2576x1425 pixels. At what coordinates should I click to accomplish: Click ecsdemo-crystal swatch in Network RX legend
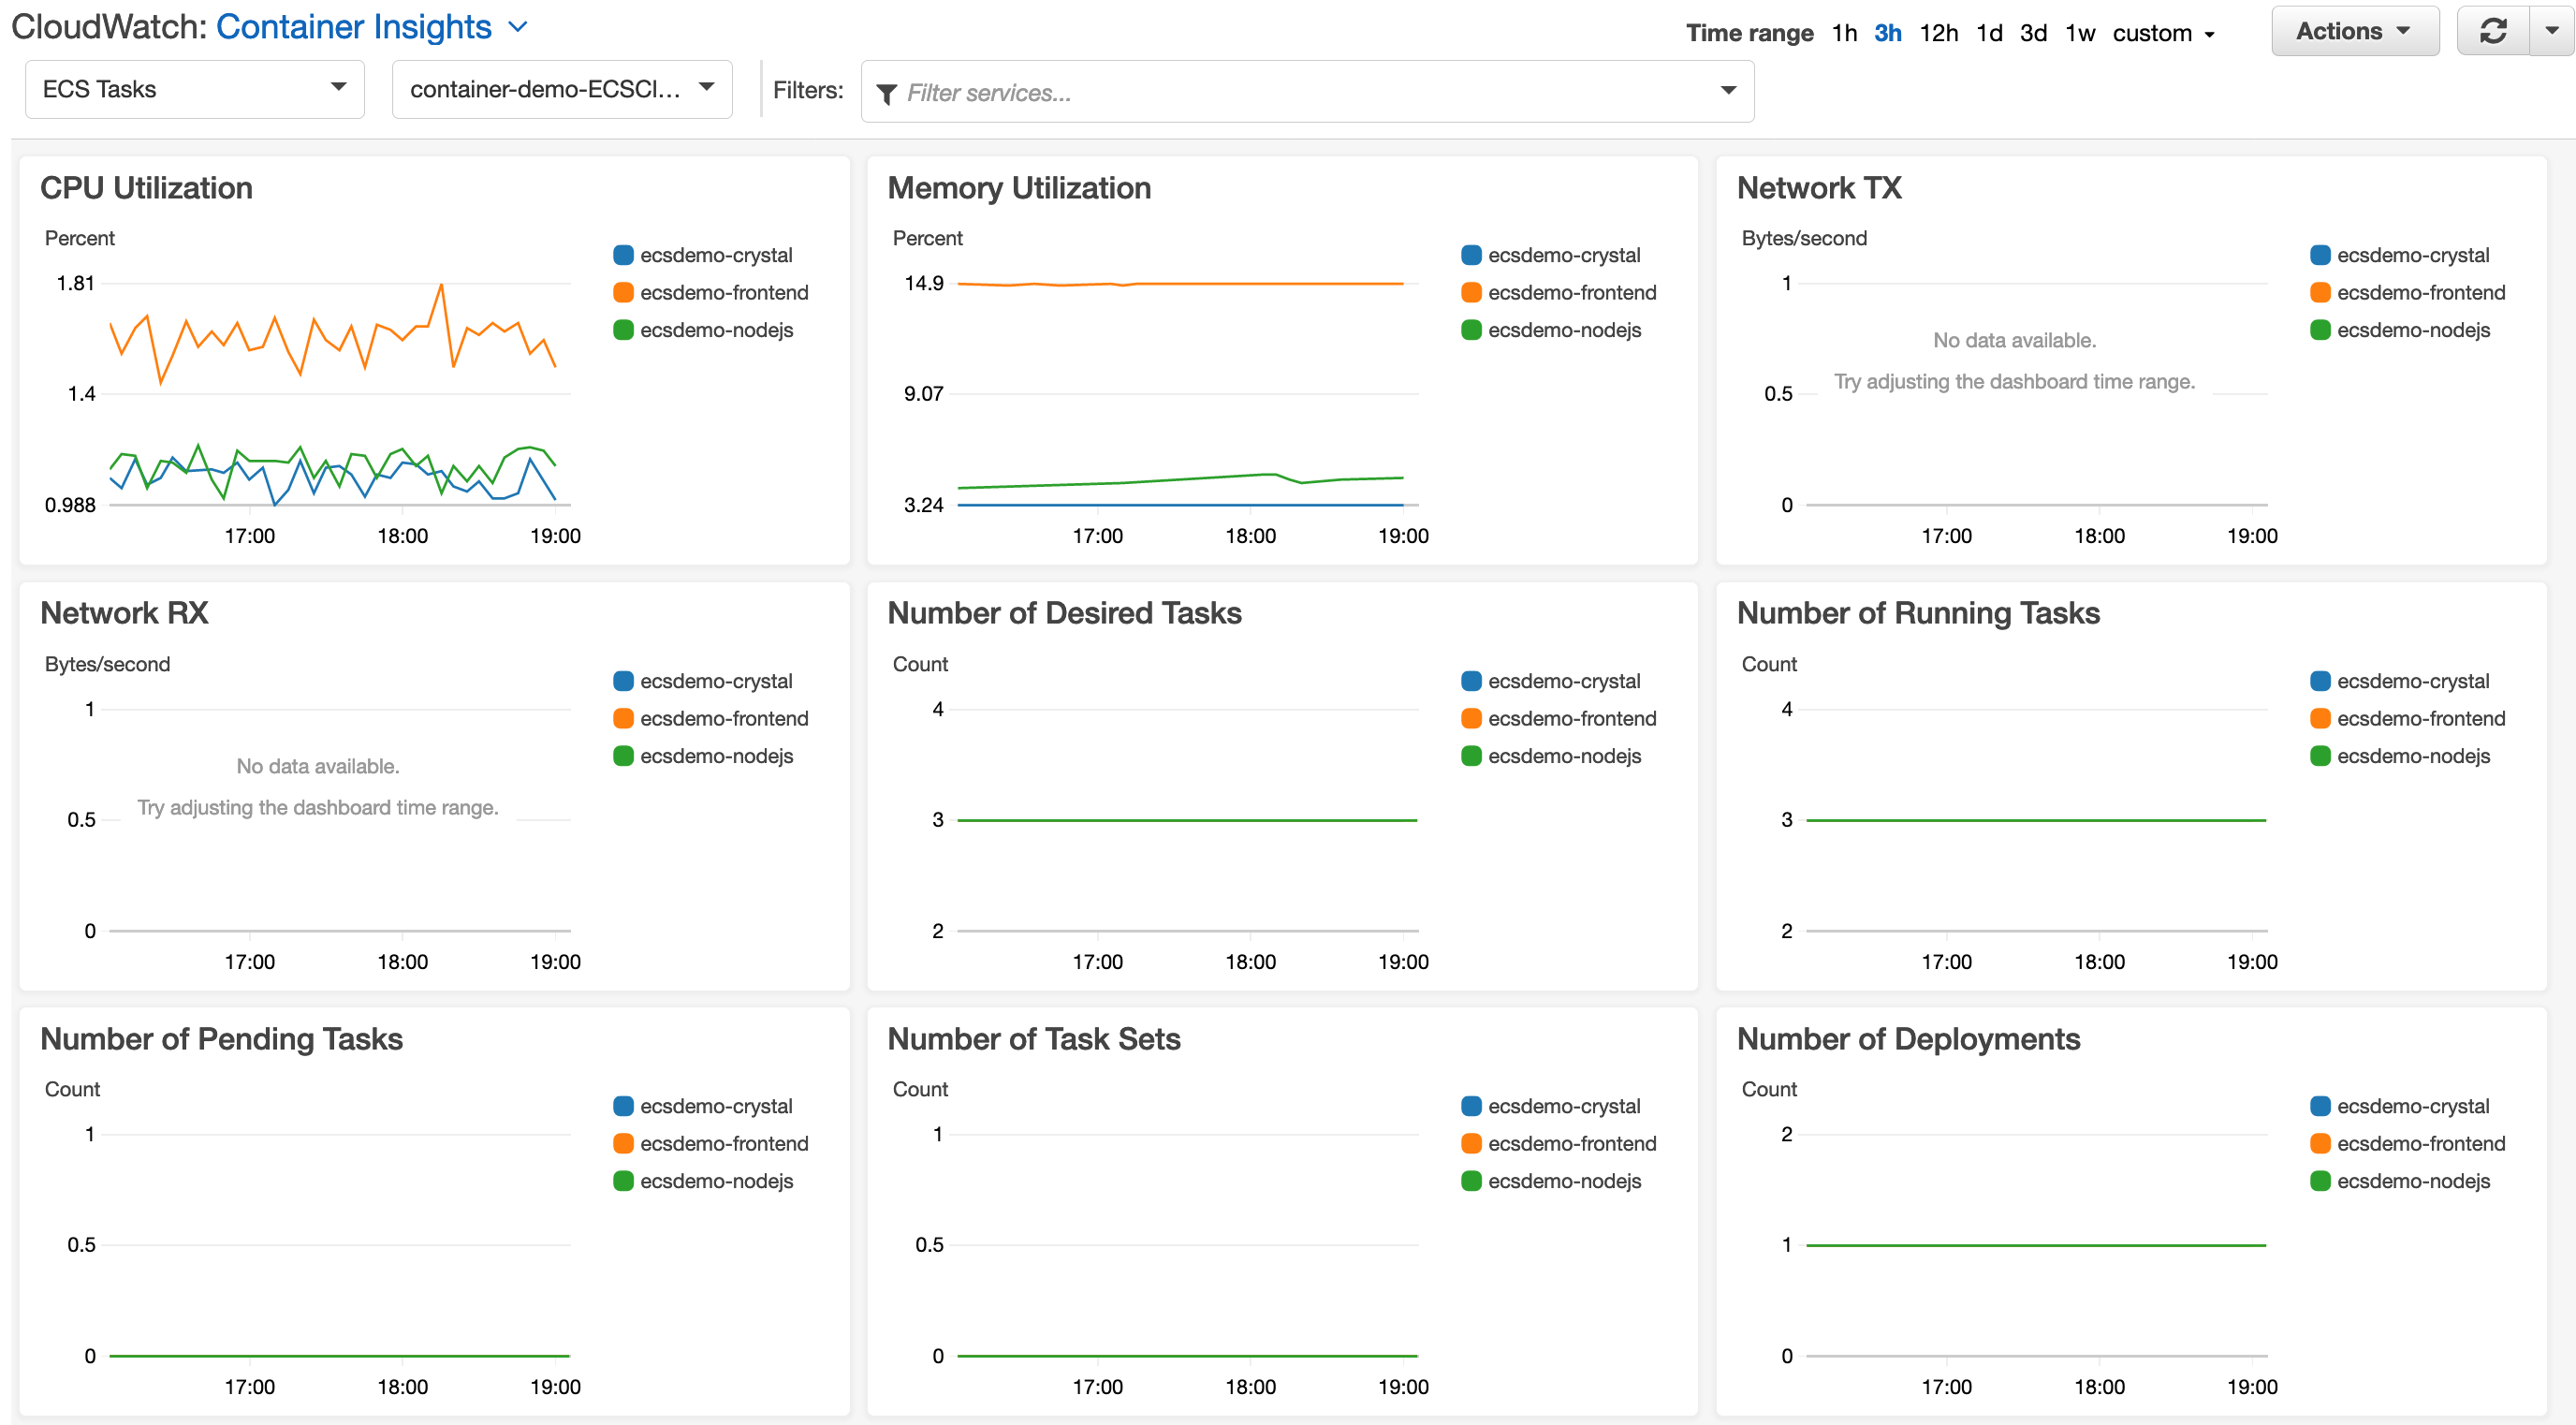pyautogui.click(x=623, y=681)
